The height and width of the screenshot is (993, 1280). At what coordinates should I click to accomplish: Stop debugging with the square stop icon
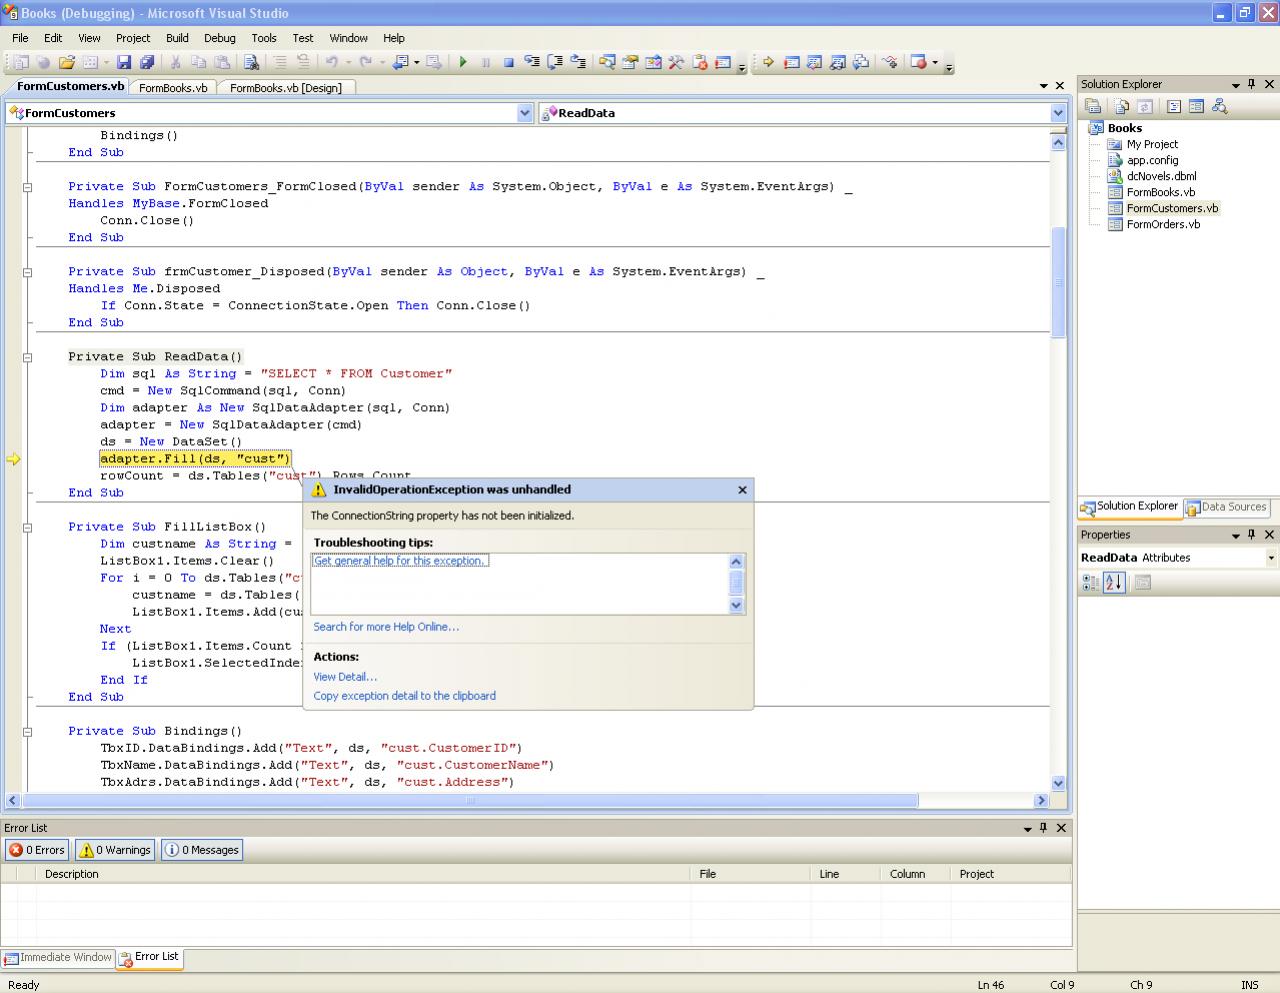[508, 62]
